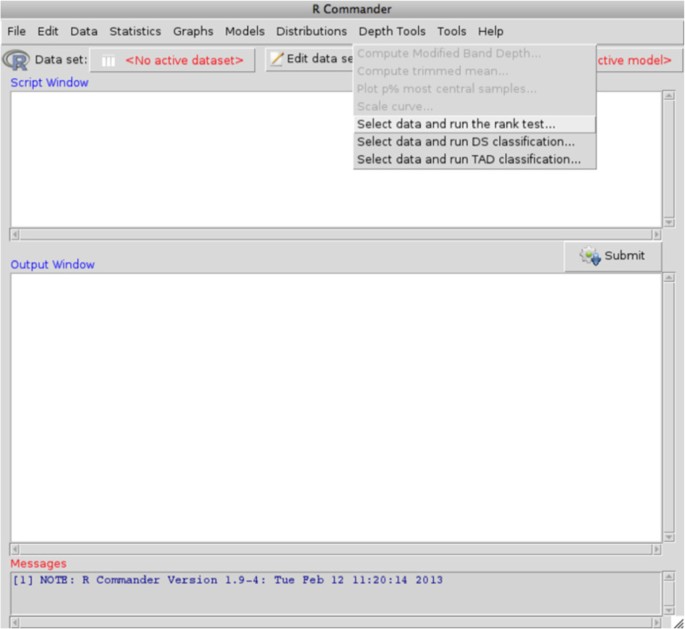This screenshot has height=629, width=685.
Task: Click the Messages text area
Action: pyautogui.click(x=336, y=593)
